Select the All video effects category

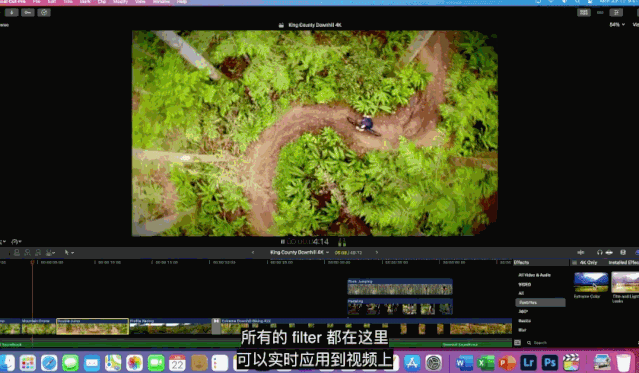coord(521,294)
